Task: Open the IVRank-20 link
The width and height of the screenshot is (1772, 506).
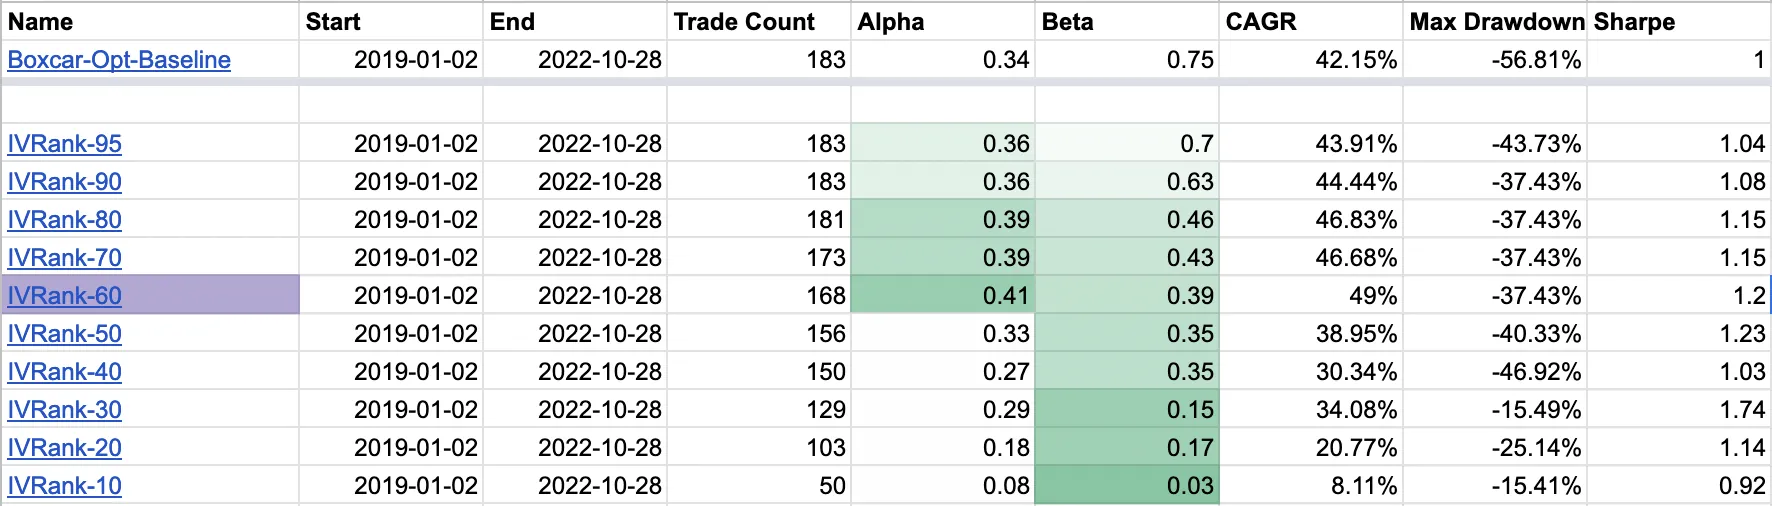Action: (x=65, y=448)
